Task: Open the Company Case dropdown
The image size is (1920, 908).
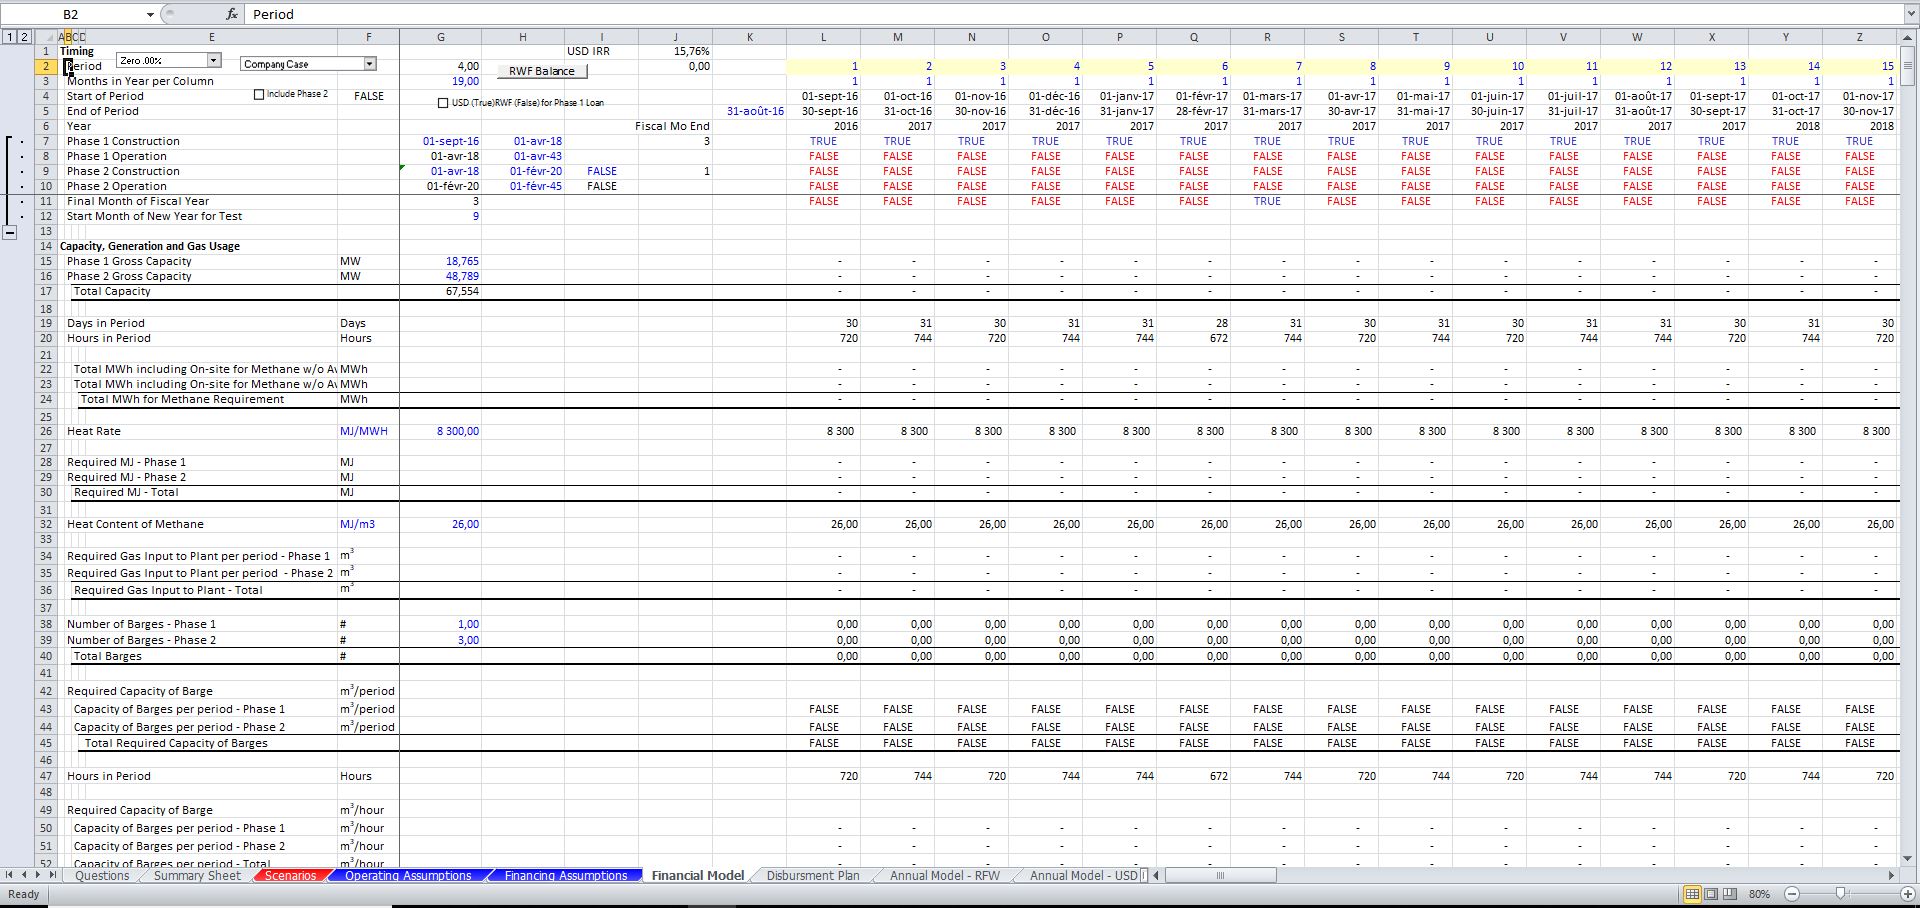Action: click(x=371, y=63)
